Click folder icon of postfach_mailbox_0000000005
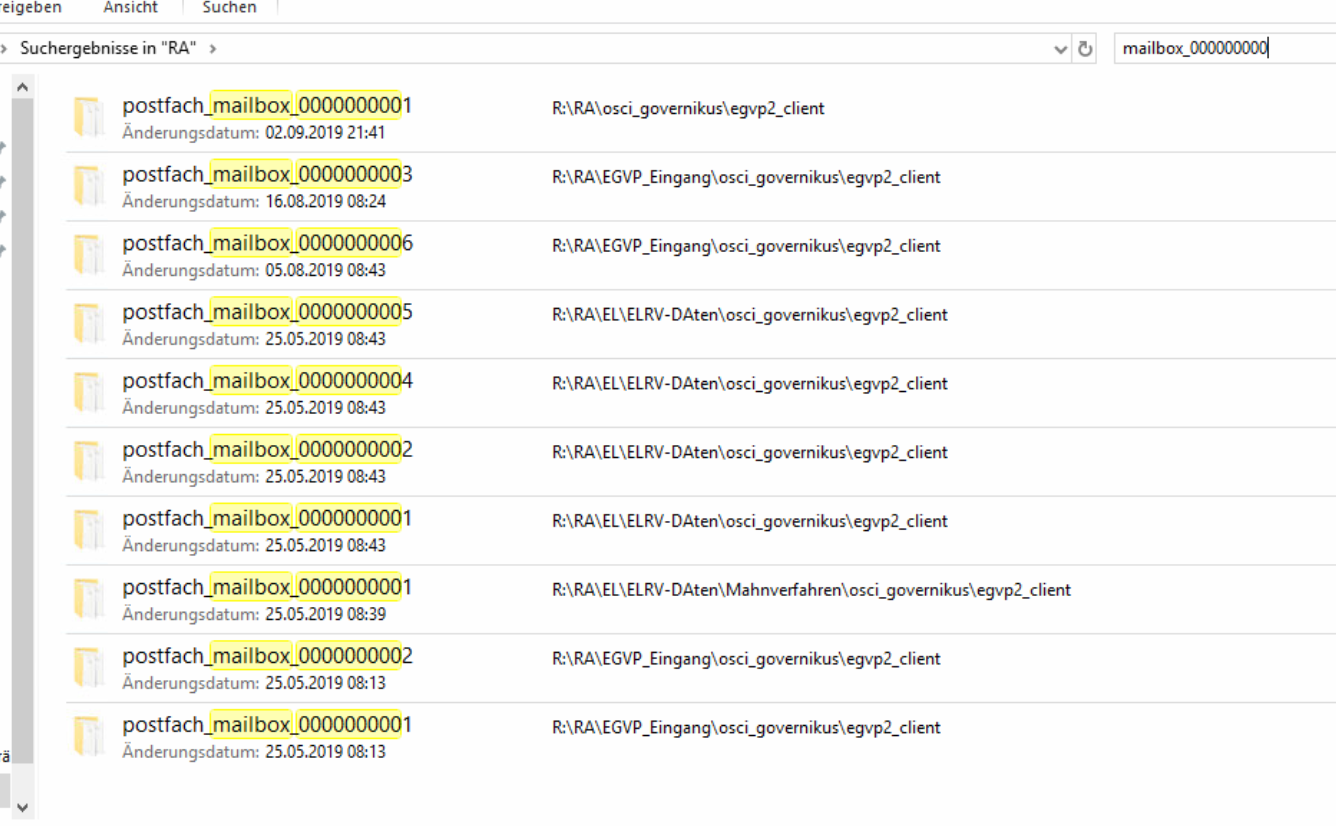This screenshot has height=826, width=1336. [x=89, y=324]
